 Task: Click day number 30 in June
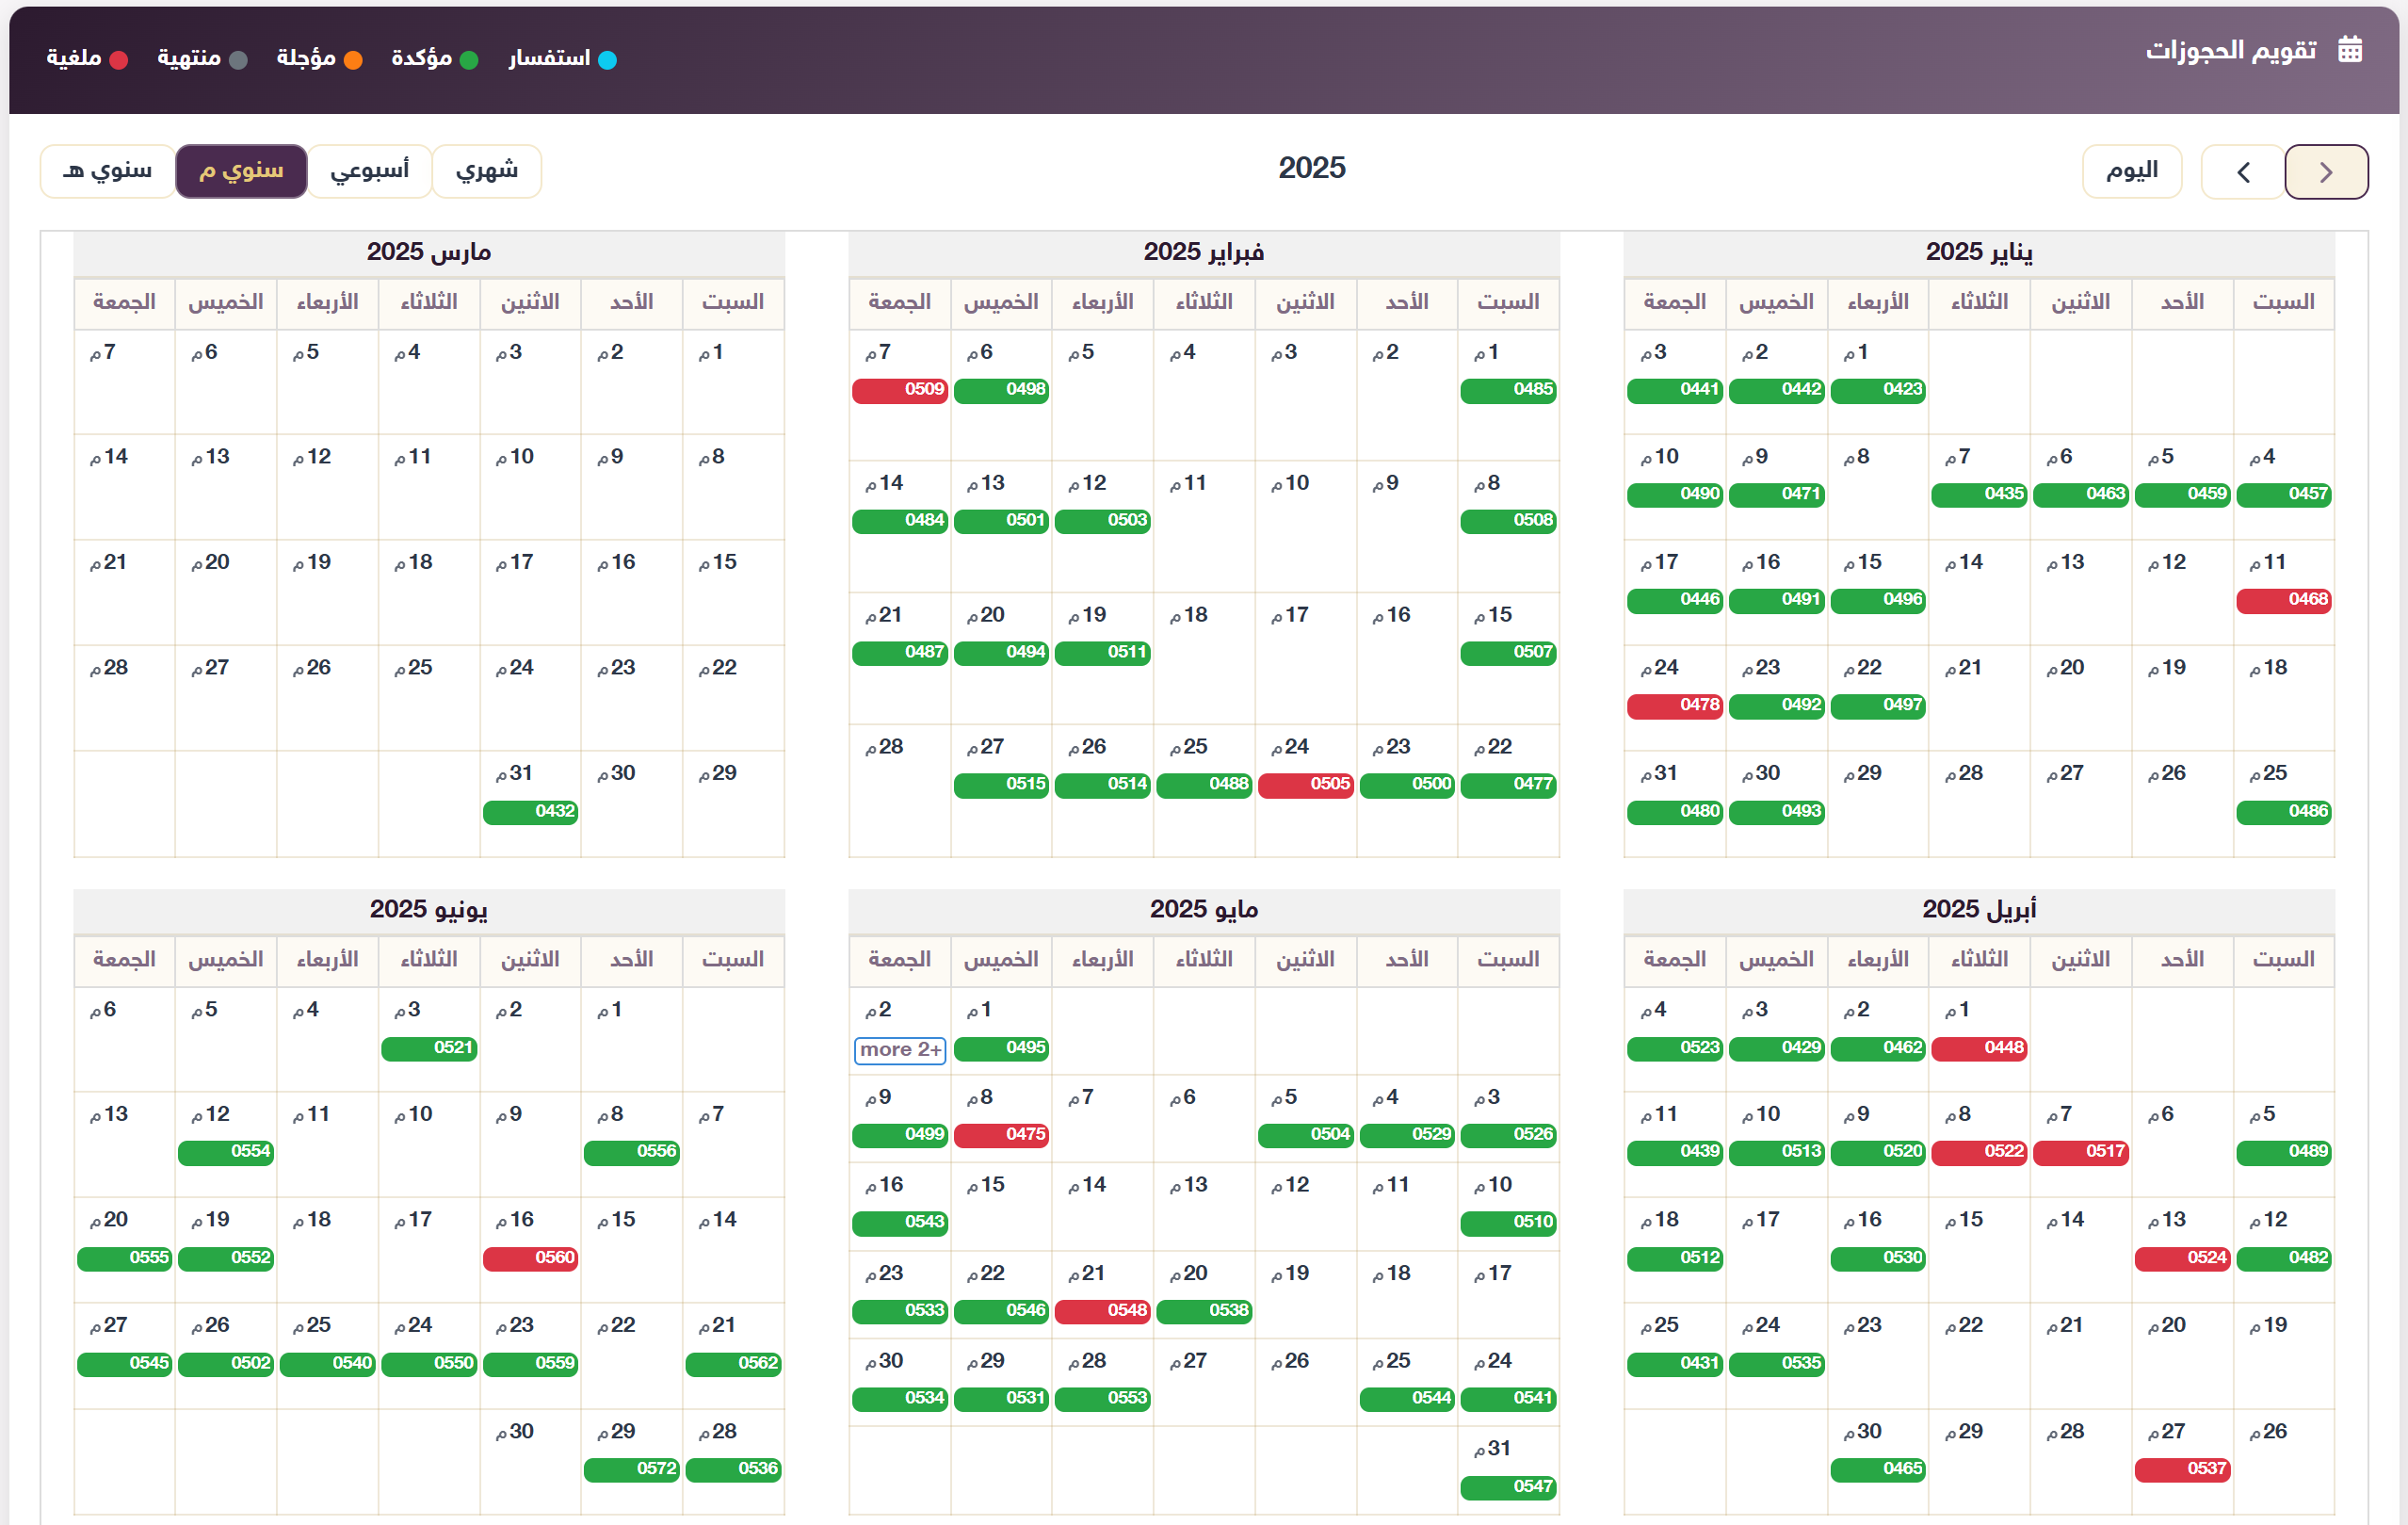tap(516, 1432)
